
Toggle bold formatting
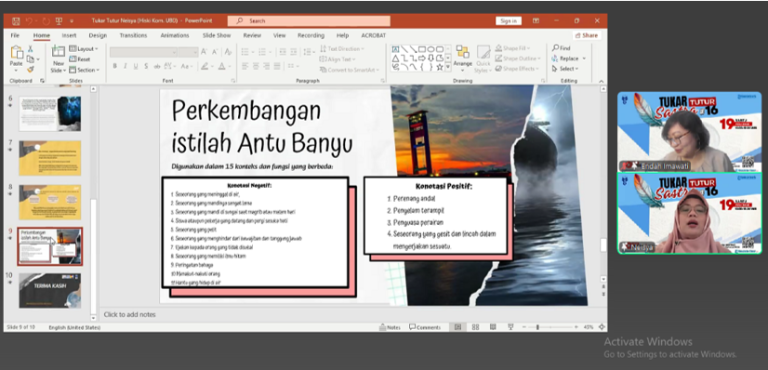pyautogui.click(x=115, y=66)
